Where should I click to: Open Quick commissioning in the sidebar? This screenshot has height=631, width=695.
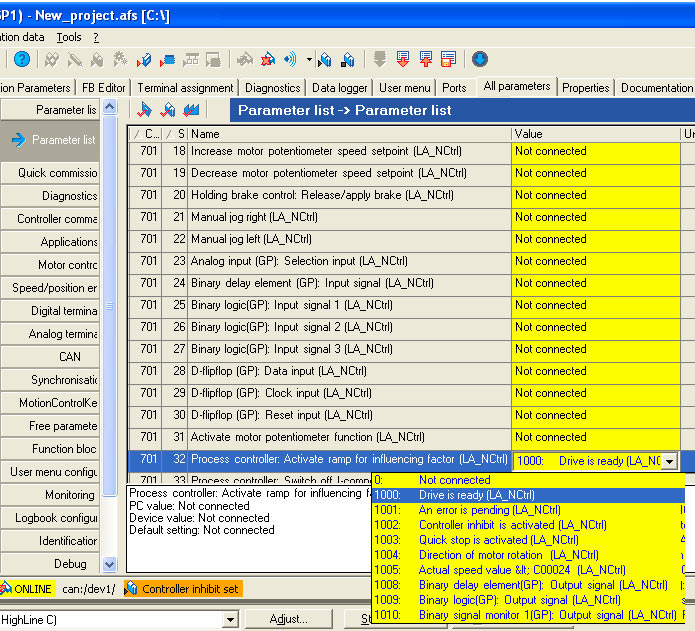pos(57,173)
